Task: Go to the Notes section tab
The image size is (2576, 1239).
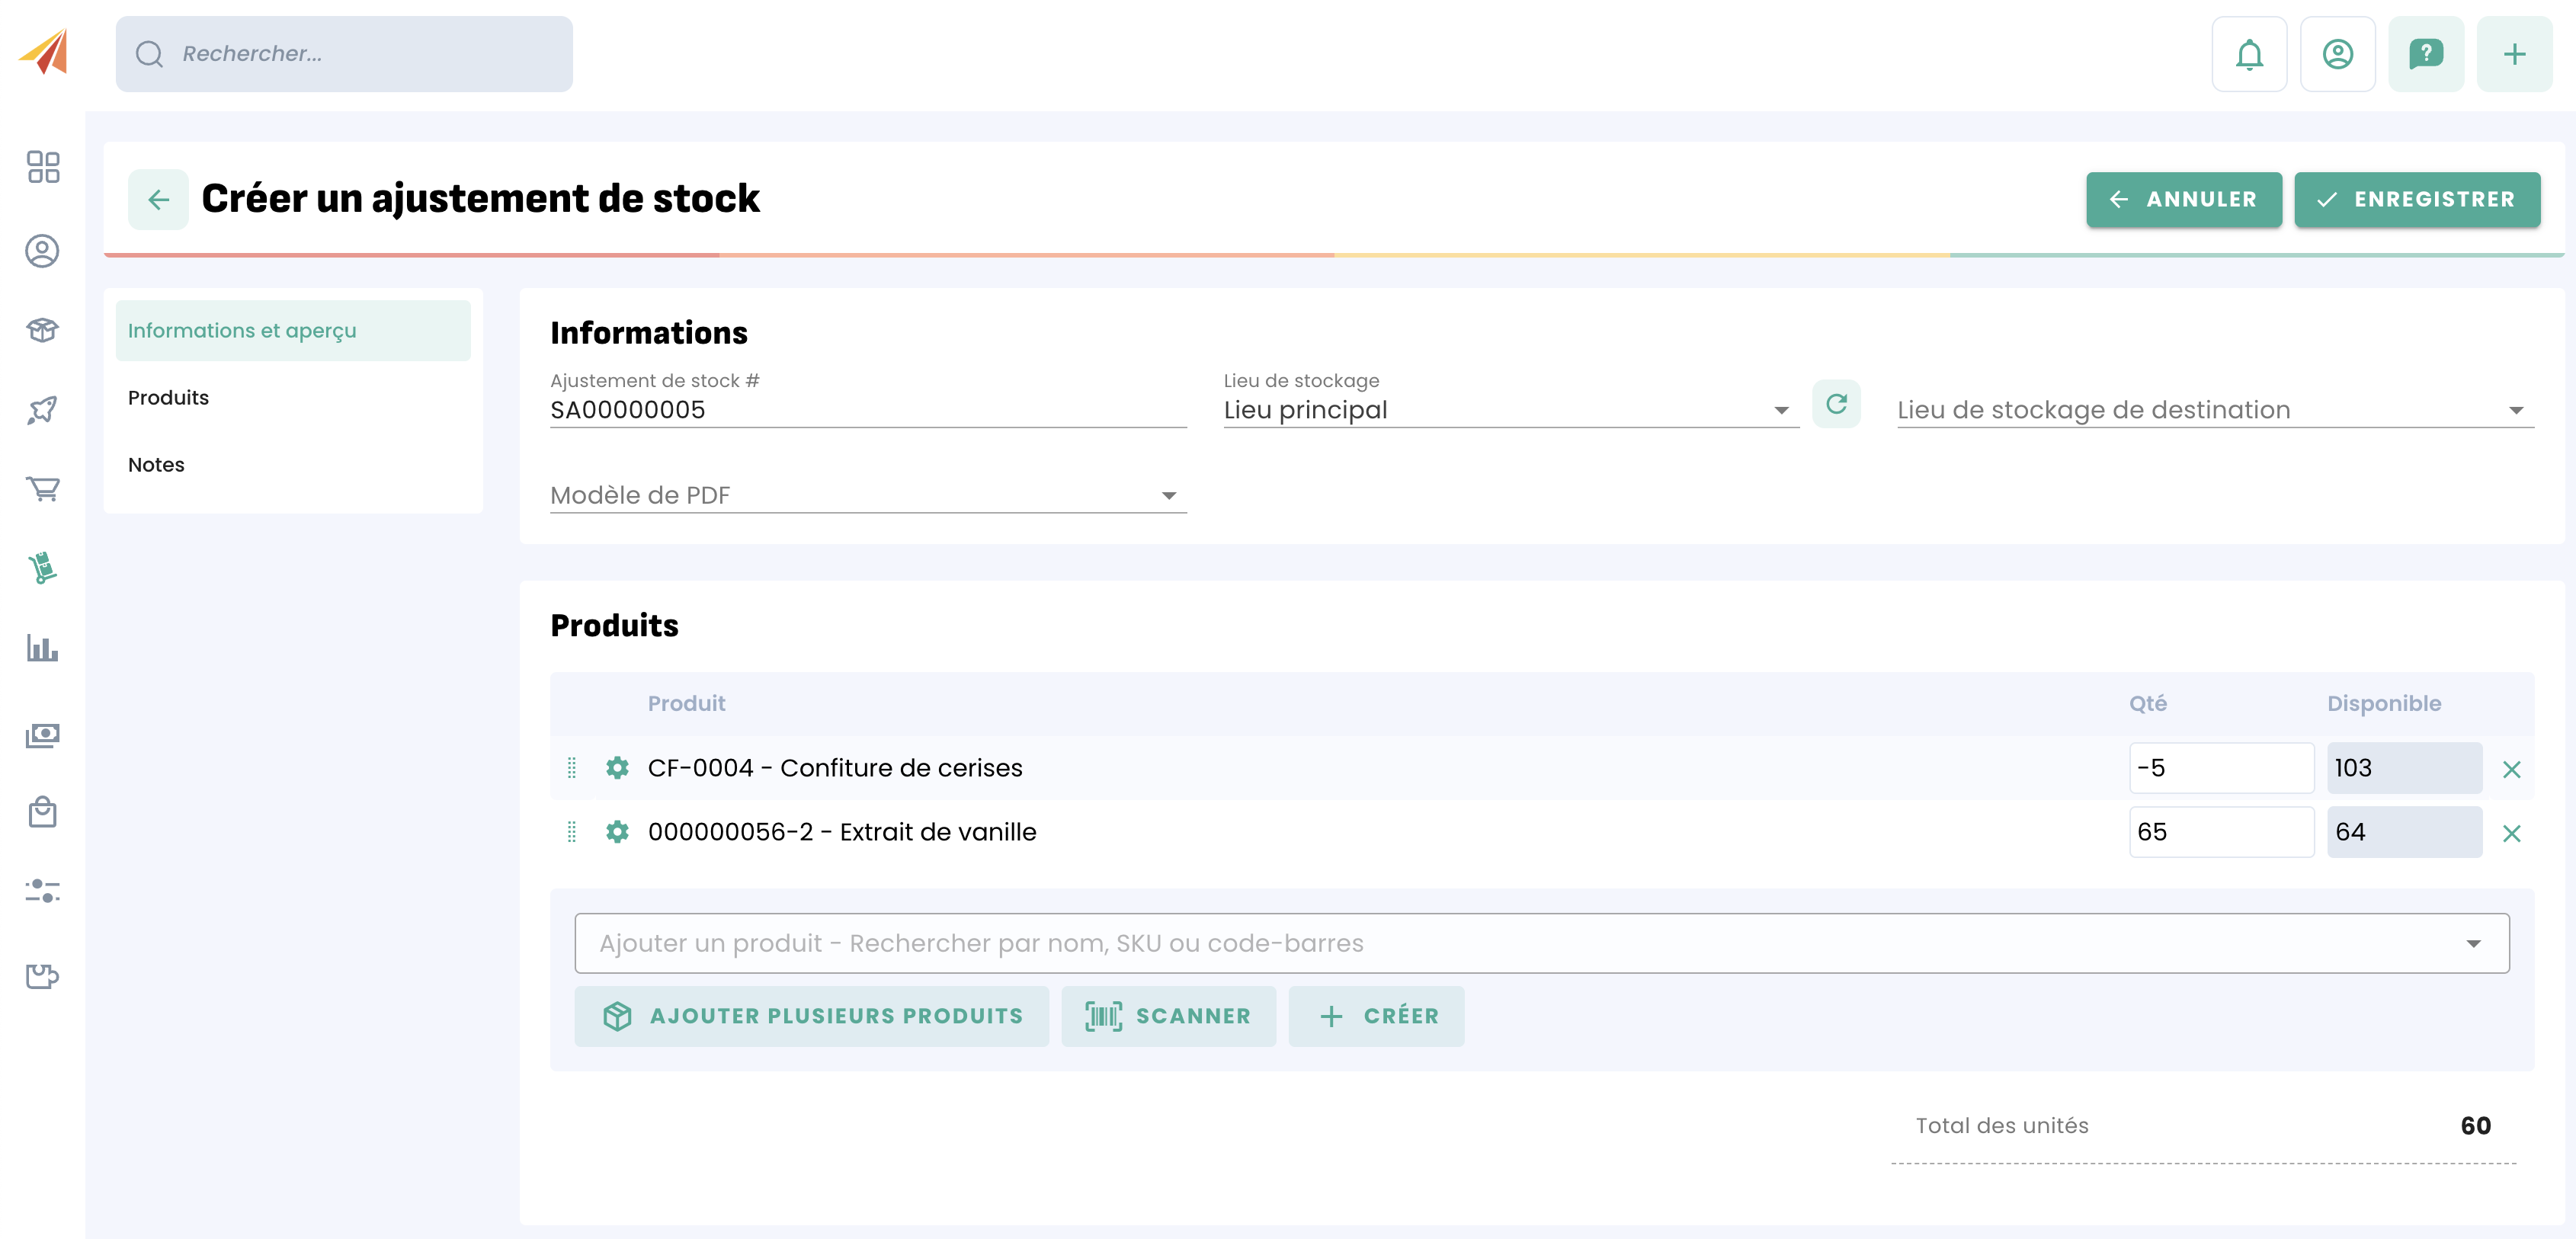Action: pyautogui.click(x=156, y=465)
